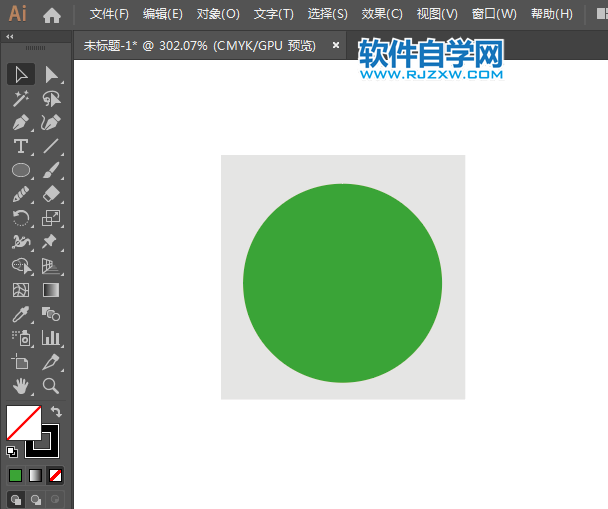Select the Ellipse tool
608x509 pixels.
(x=21, y=170)
